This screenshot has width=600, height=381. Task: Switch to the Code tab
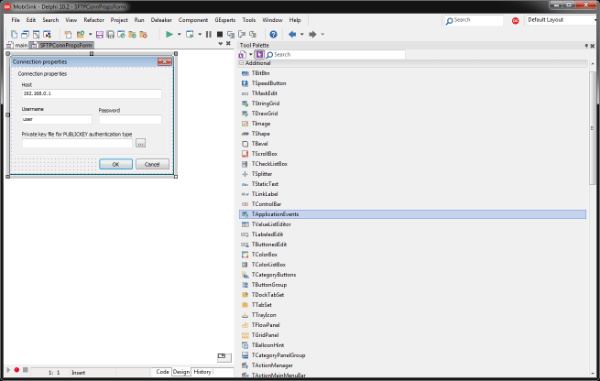pyautogui.click(x=162, y=372)
